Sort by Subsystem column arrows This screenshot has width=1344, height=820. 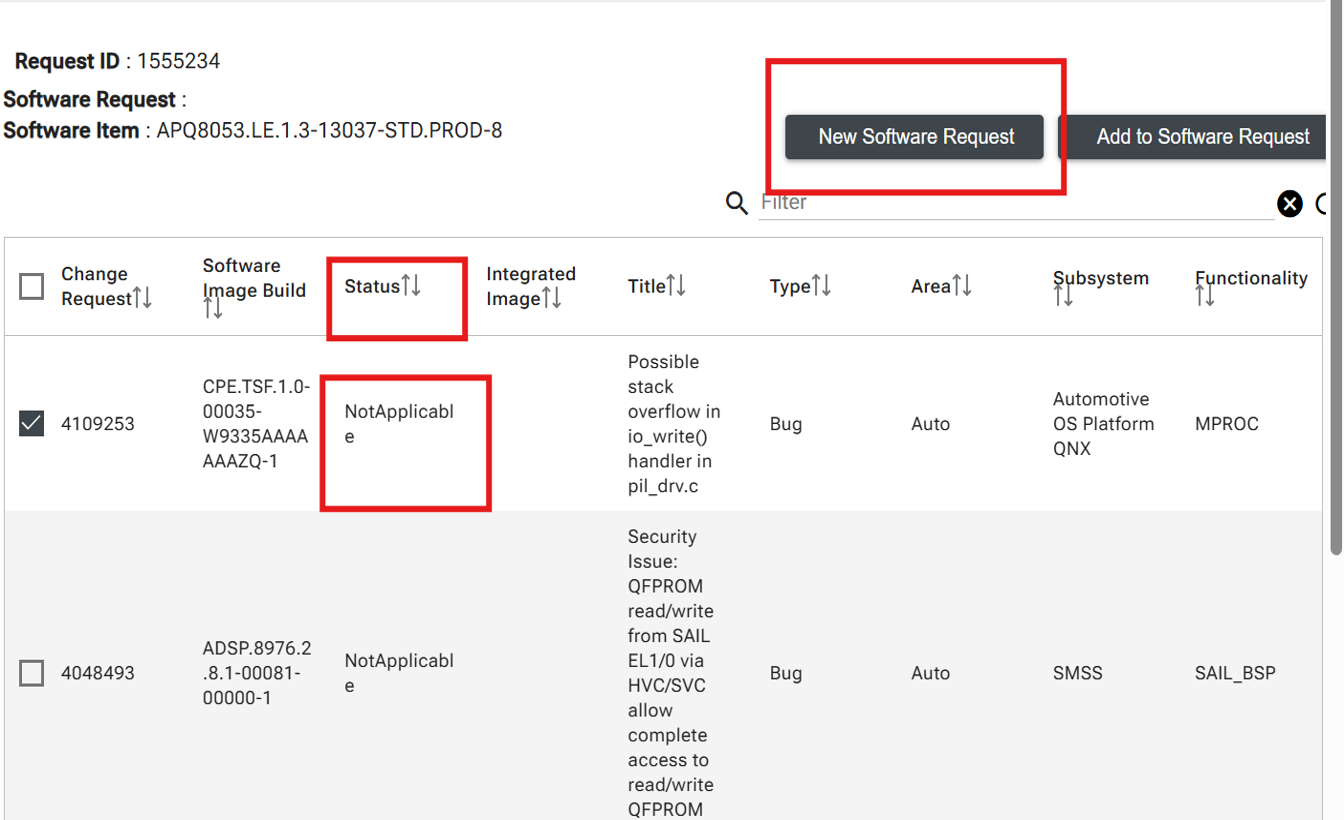click(1063, 296)
